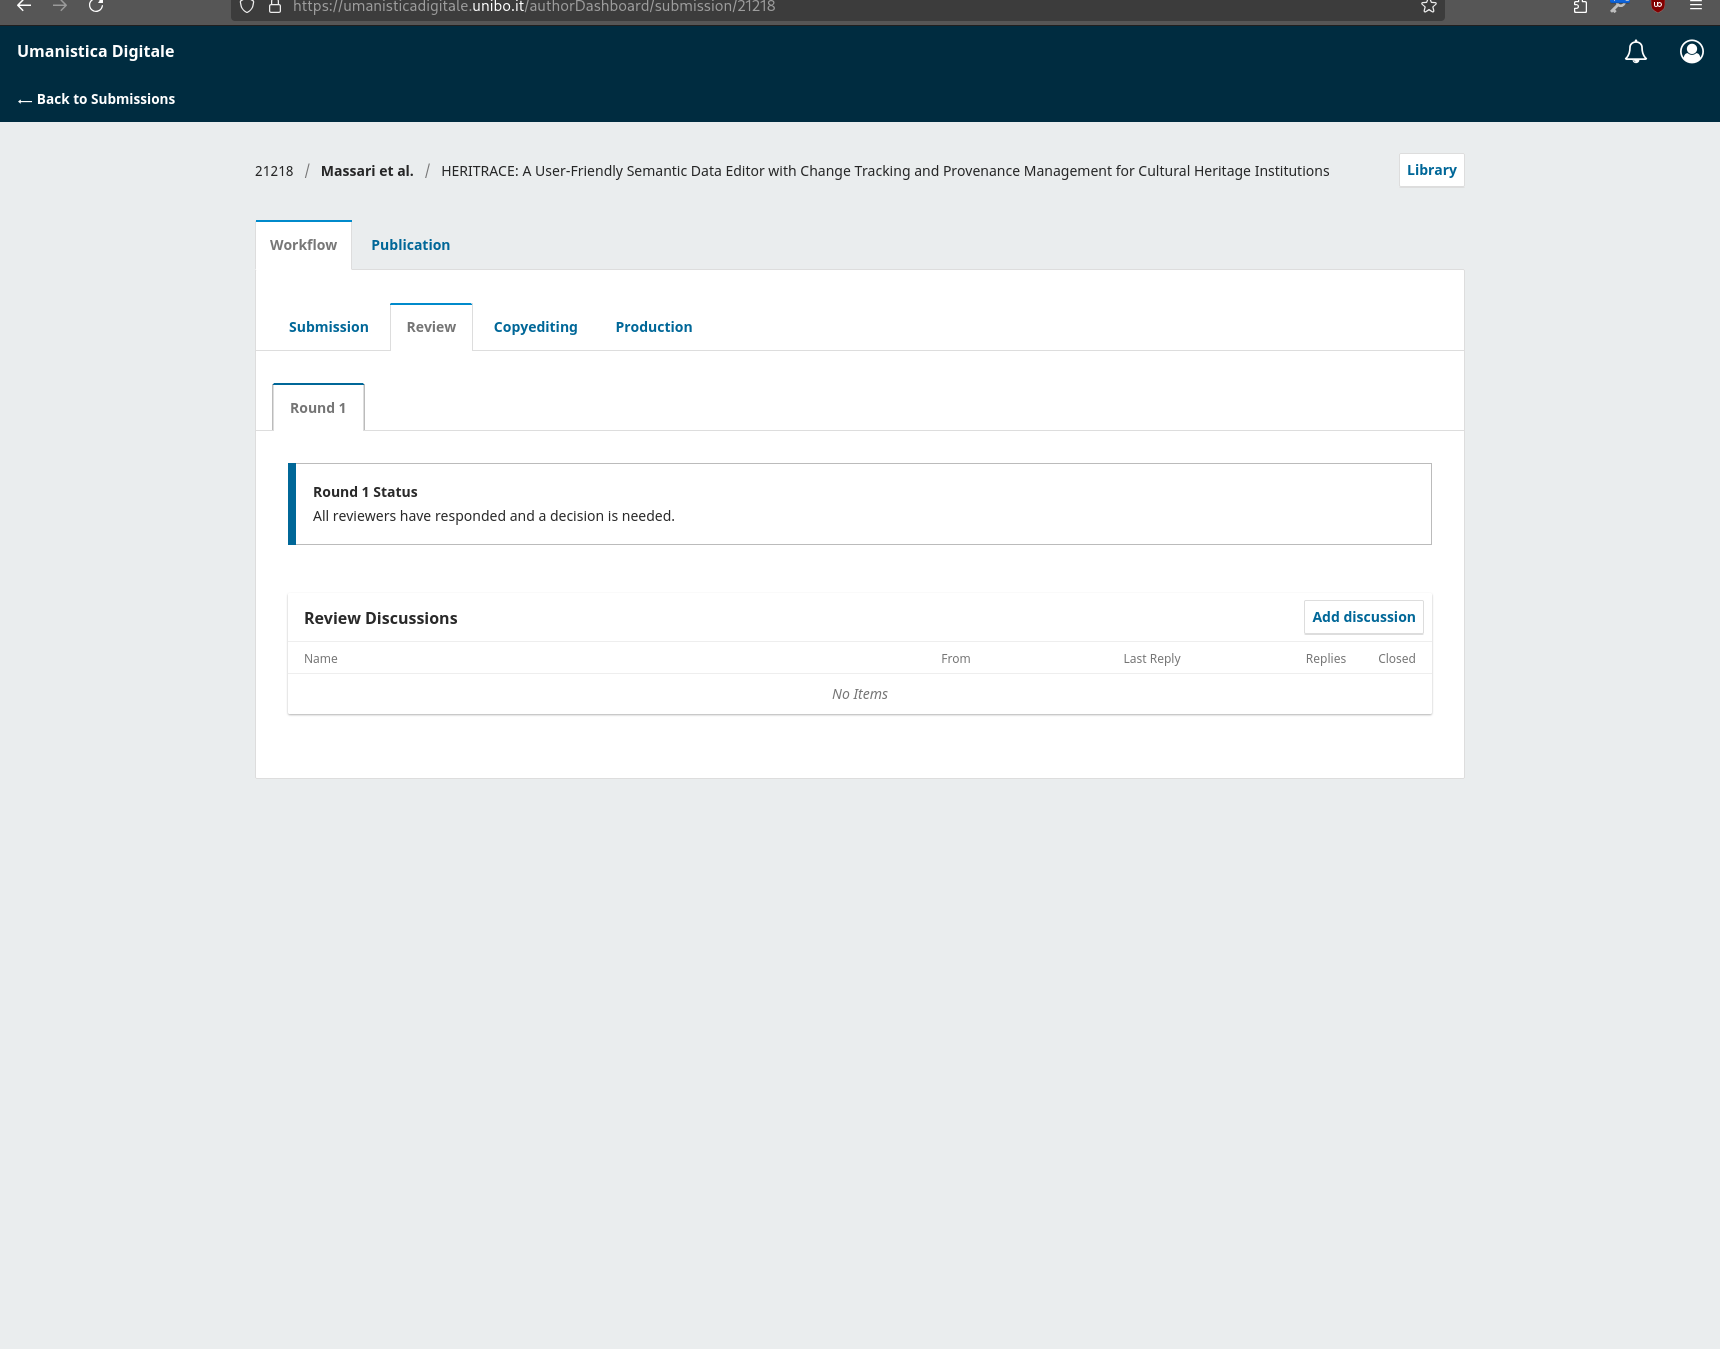Reload the page with refresh icon
The width and height of the screenshot is (1720, 1349).
click(96, 6)
